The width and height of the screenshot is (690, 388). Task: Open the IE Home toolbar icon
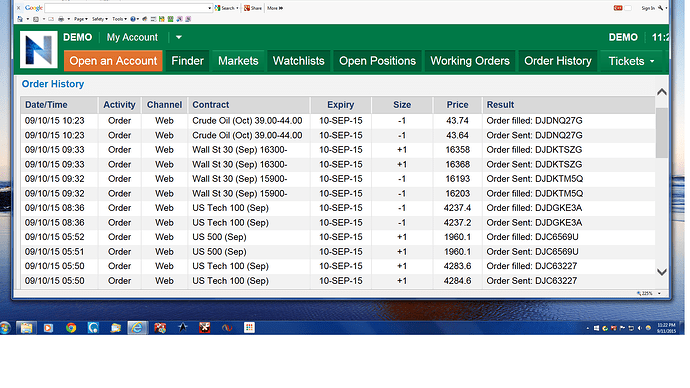pyautogui.click(x=20, y=19)
